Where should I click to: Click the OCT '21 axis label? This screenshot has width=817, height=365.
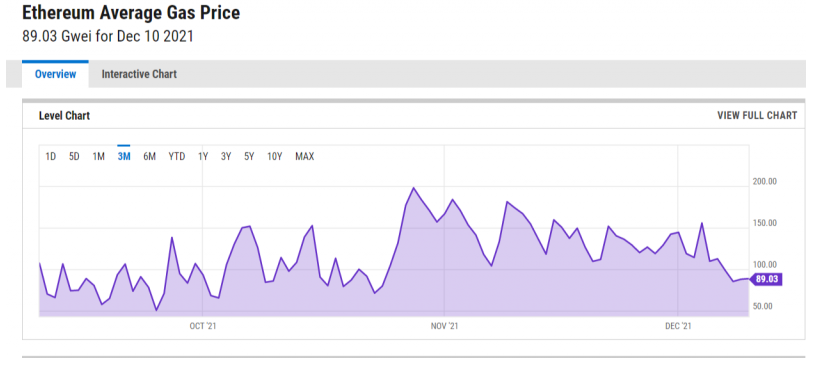pos(203,326)
